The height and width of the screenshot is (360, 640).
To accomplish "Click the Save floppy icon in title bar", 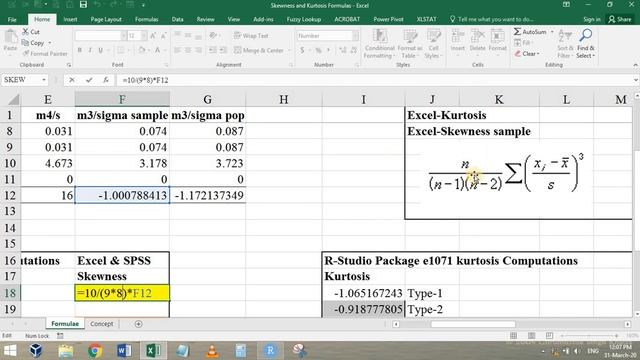I will (83, 5).
